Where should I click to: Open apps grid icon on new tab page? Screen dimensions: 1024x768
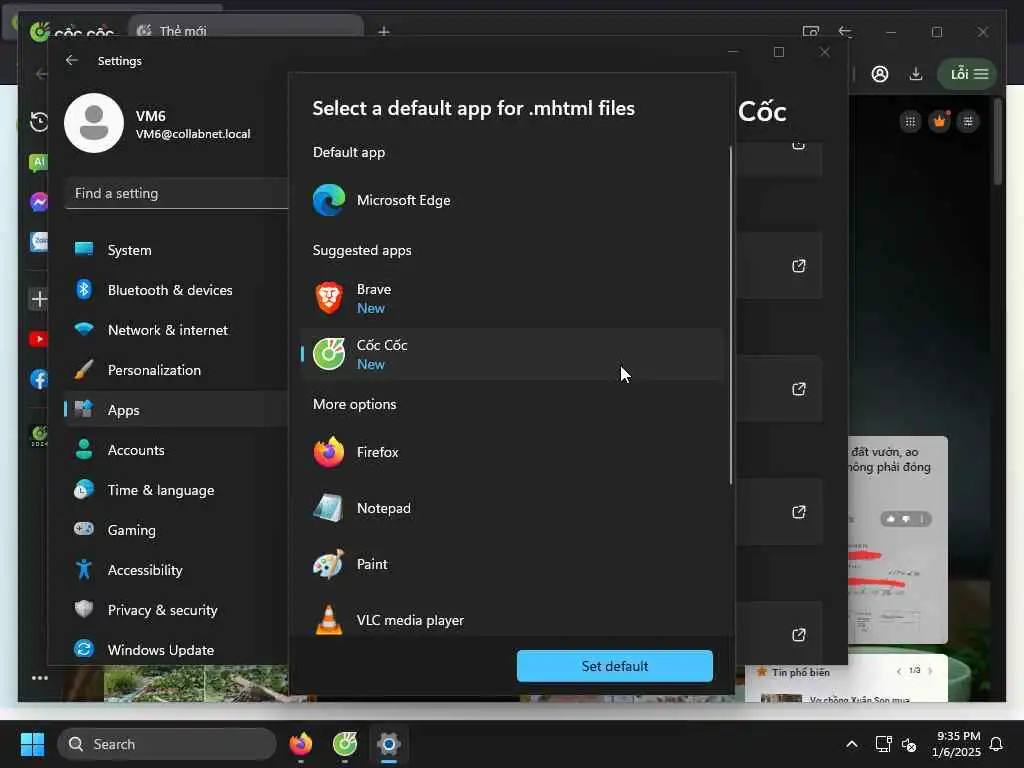(910, 121)
